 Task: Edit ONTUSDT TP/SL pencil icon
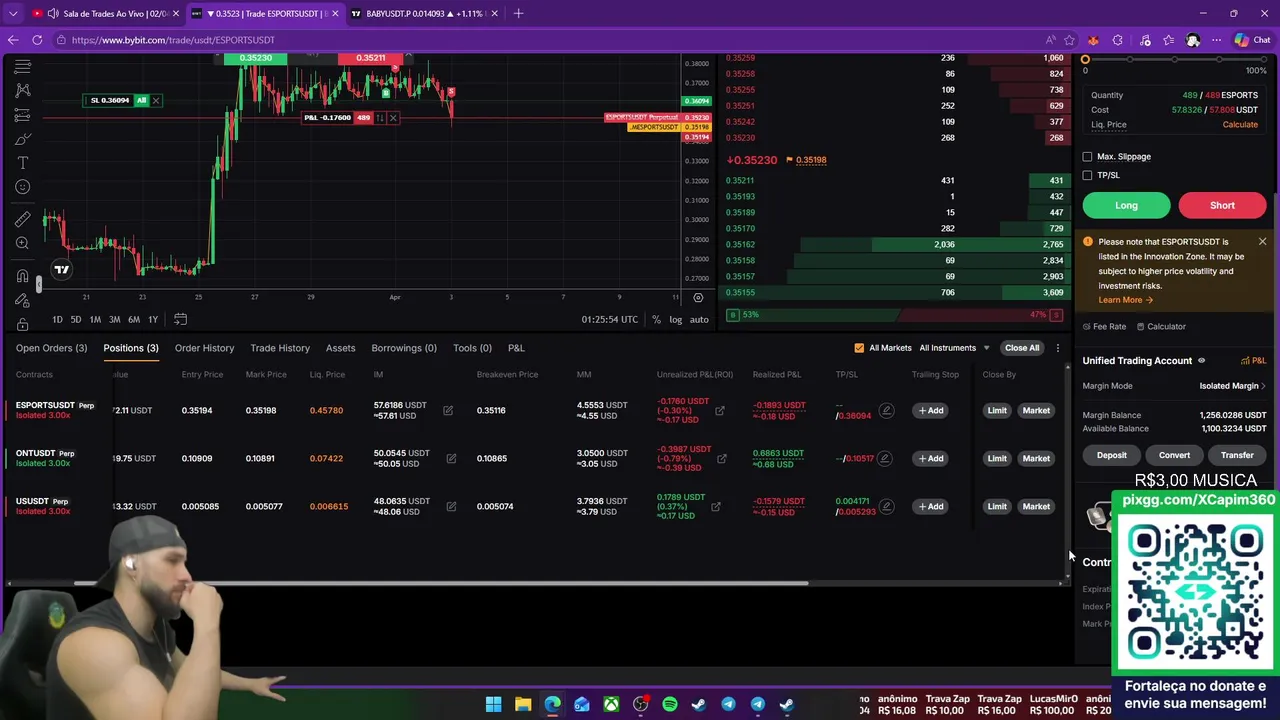pyautogui.click(x=885, y=458)
